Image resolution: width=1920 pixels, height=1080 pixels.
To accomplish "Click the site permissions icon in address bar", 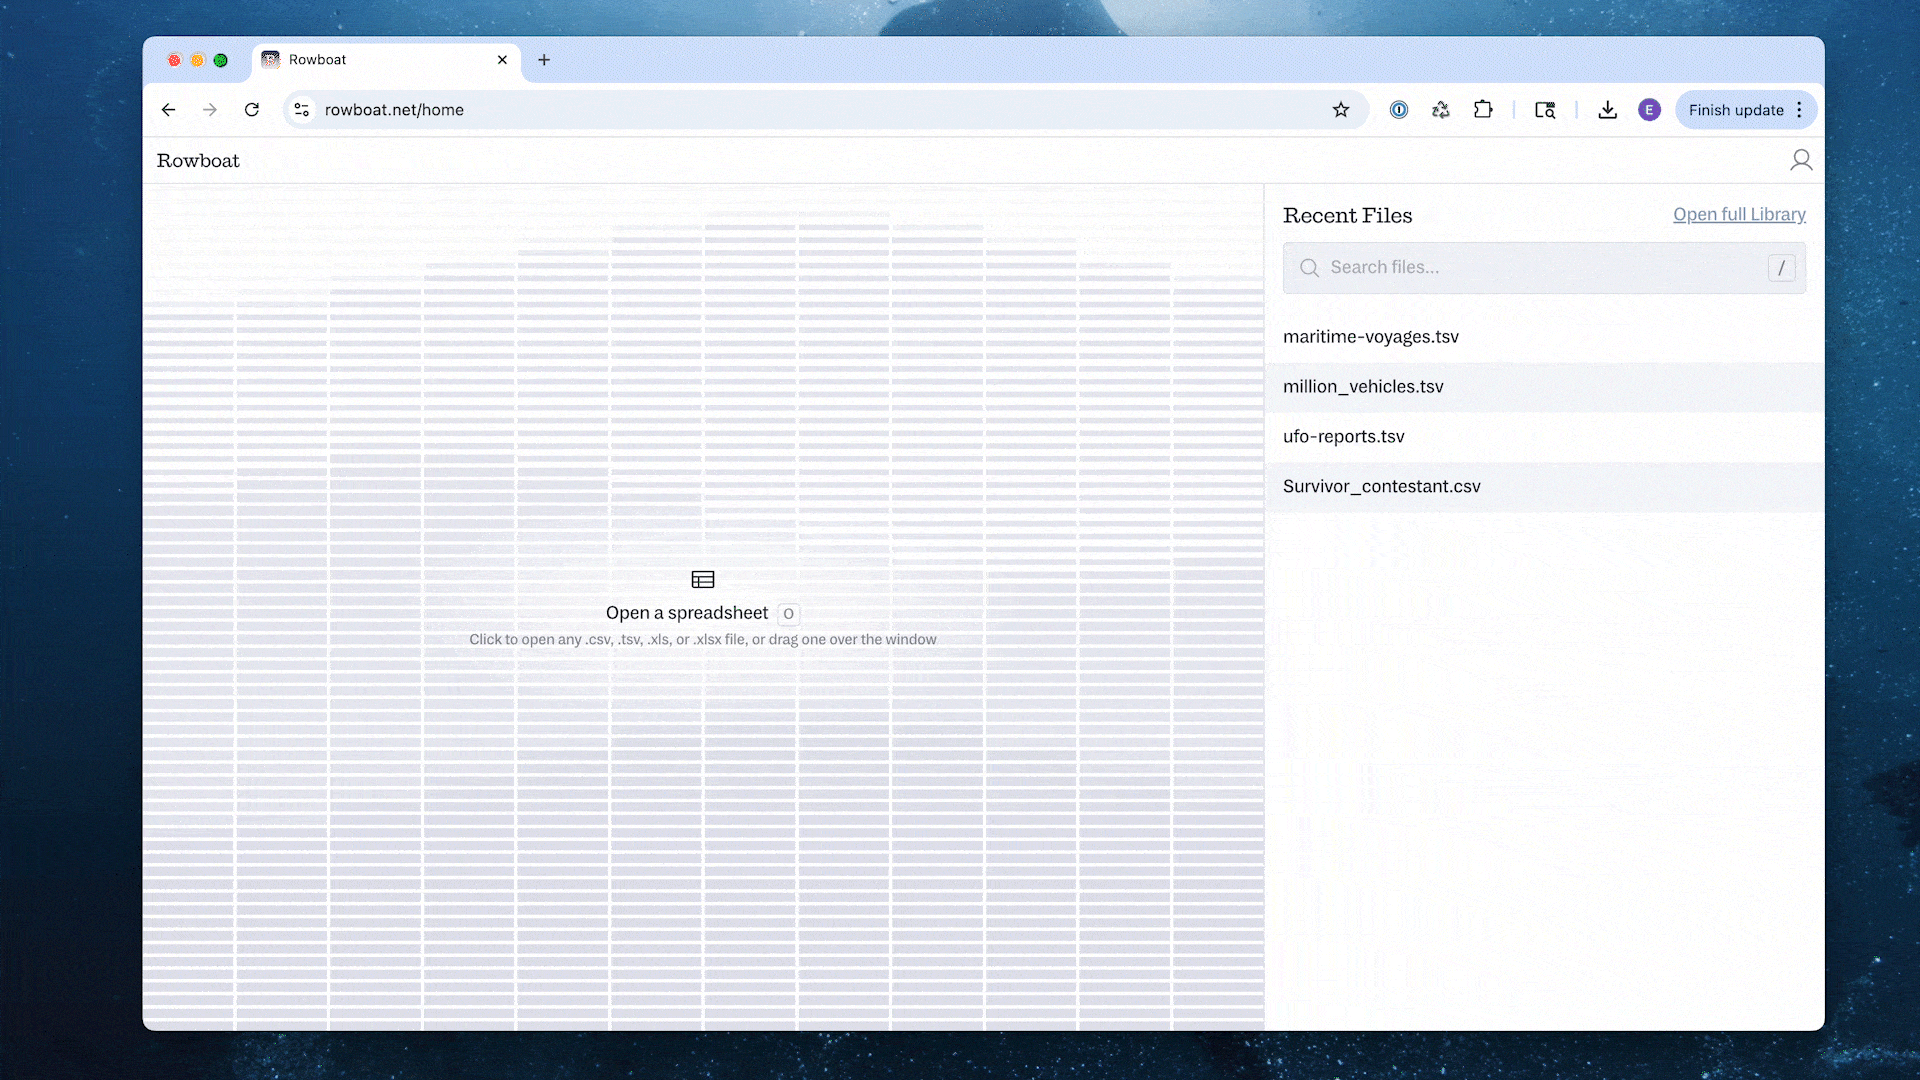I will point(301,110).
